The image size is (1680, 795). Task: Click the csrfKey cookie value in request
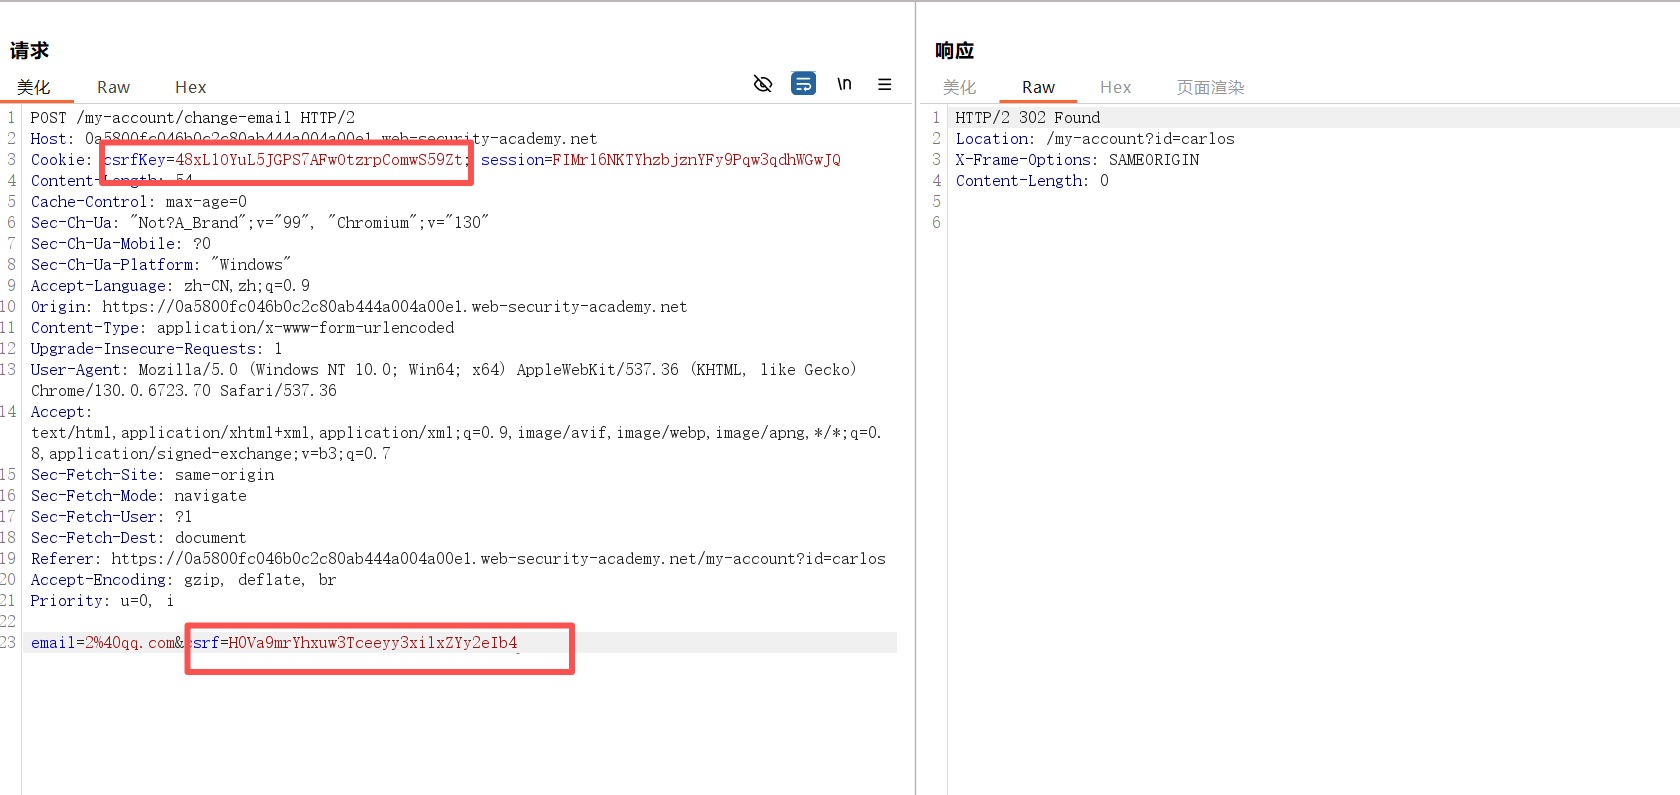(x=318, y=160)
